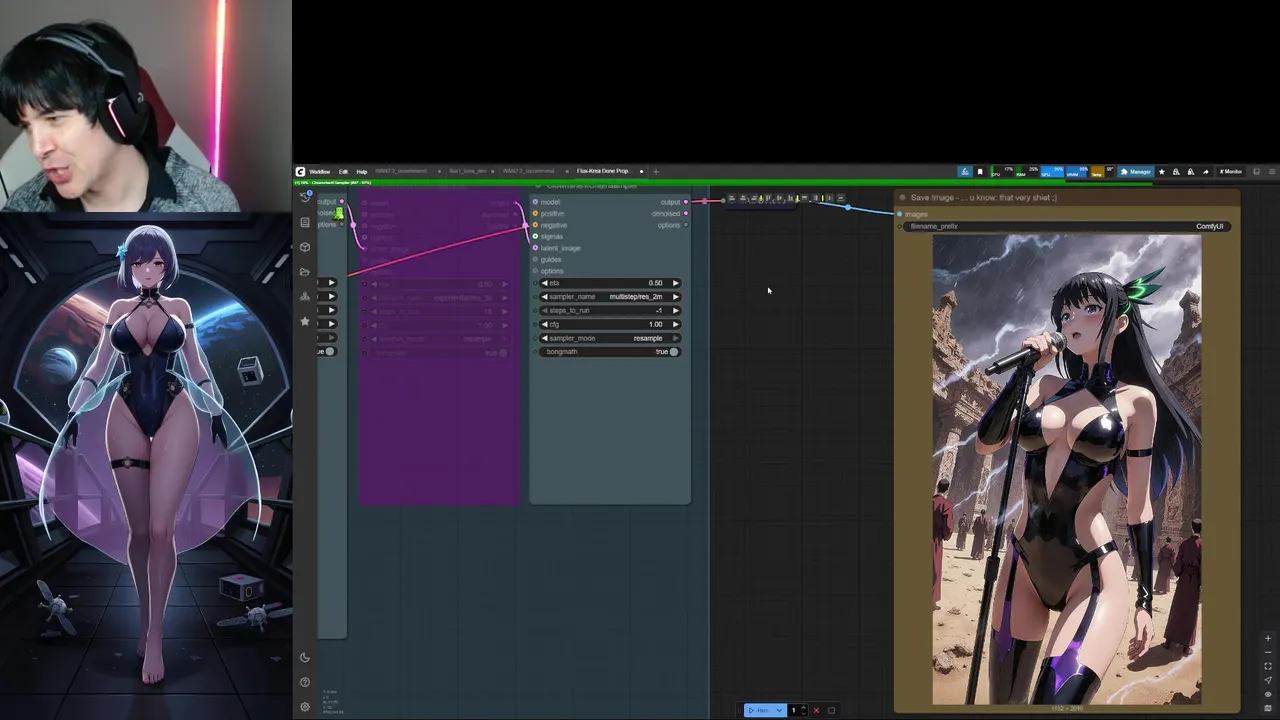Screen dimensions: 1280x720
Task: Click the ComfyUI logo icon
Action: click(300, 171)
